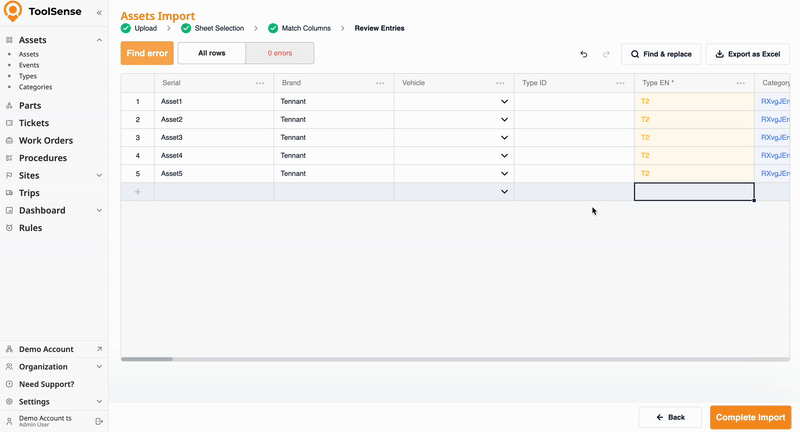
Task: Log out using the exit icon
Action: (x=99, y=421)
